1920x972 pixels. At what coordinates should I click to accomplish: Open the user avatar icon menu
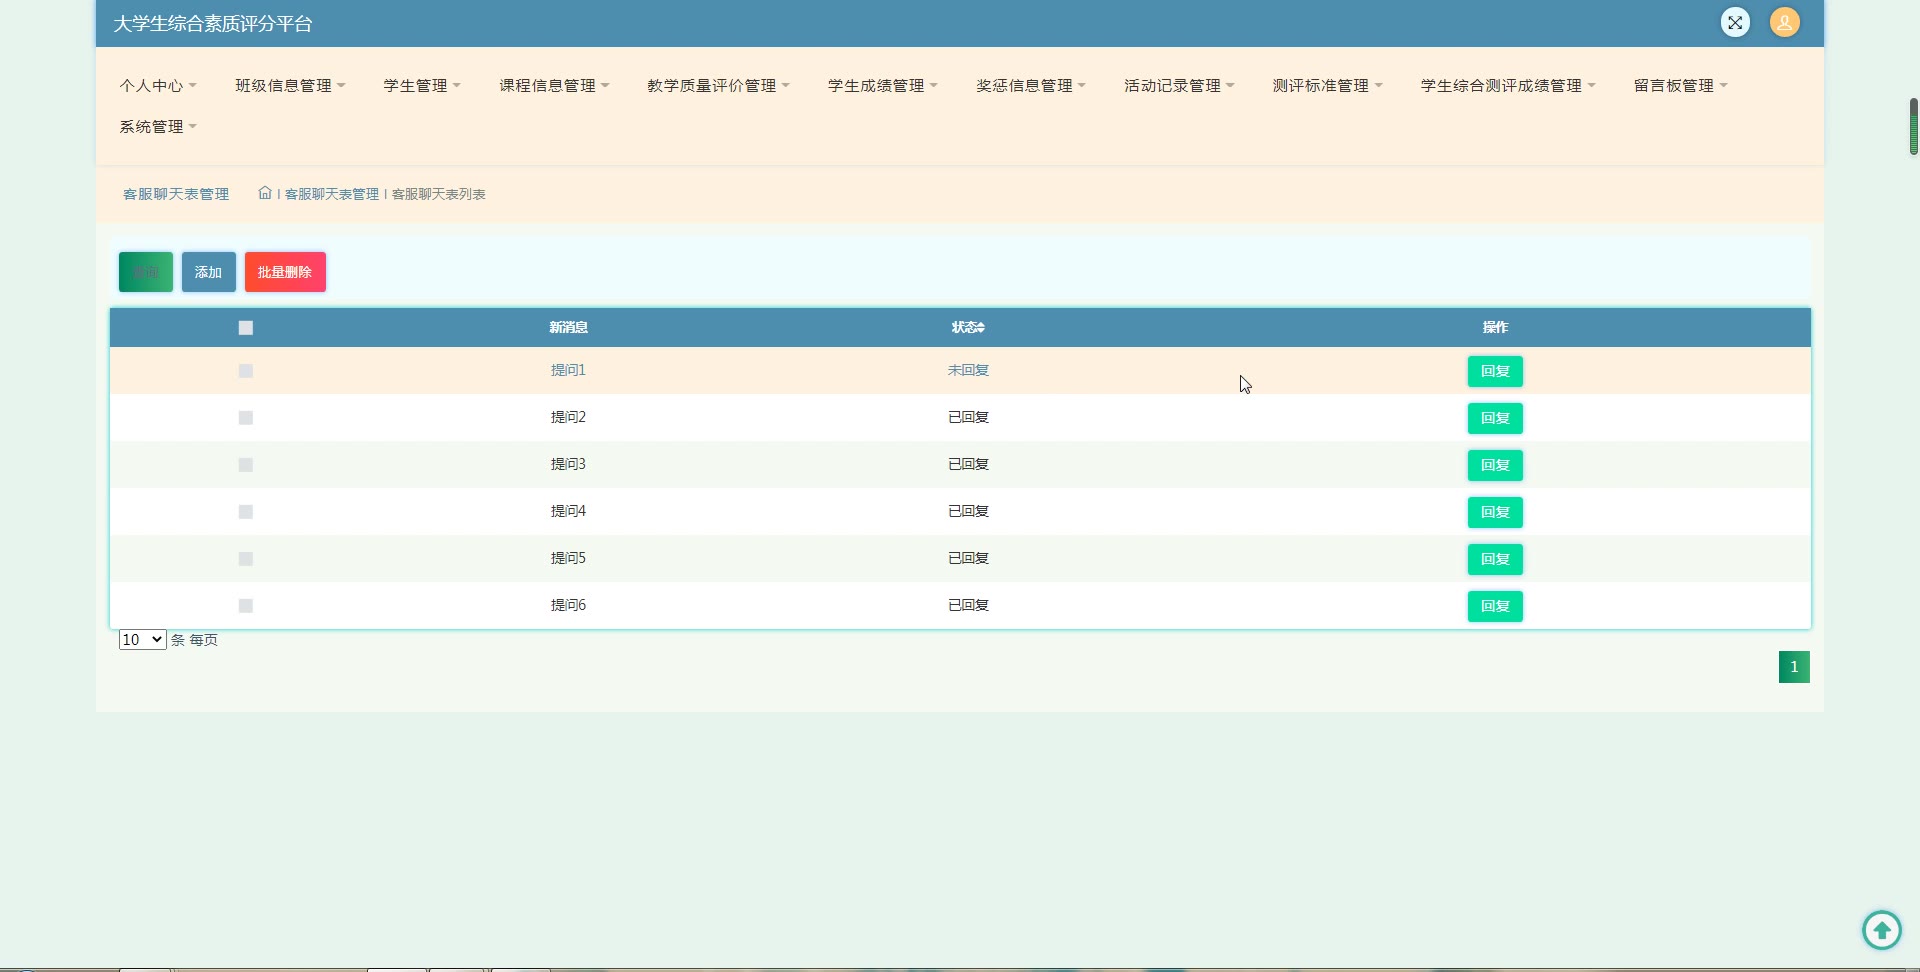[1785, 22]
